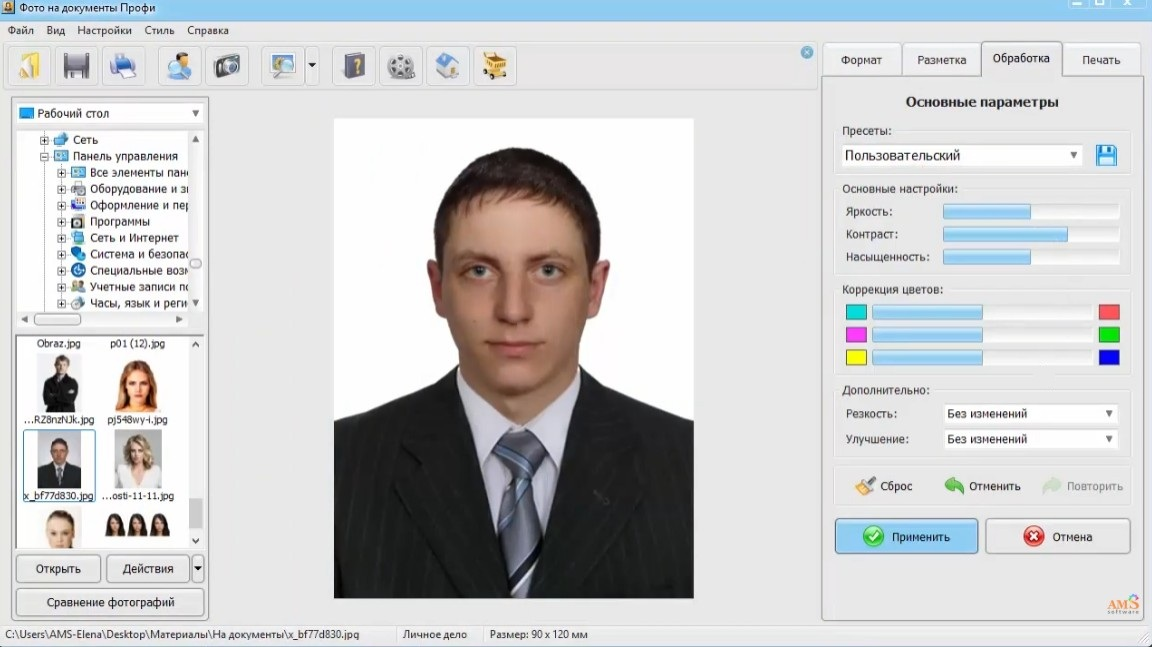The width and height of the screenshot is (1152, 647).
Task: Click the picture with magnifier toolbar icon
Action: [x=283, y=66]
